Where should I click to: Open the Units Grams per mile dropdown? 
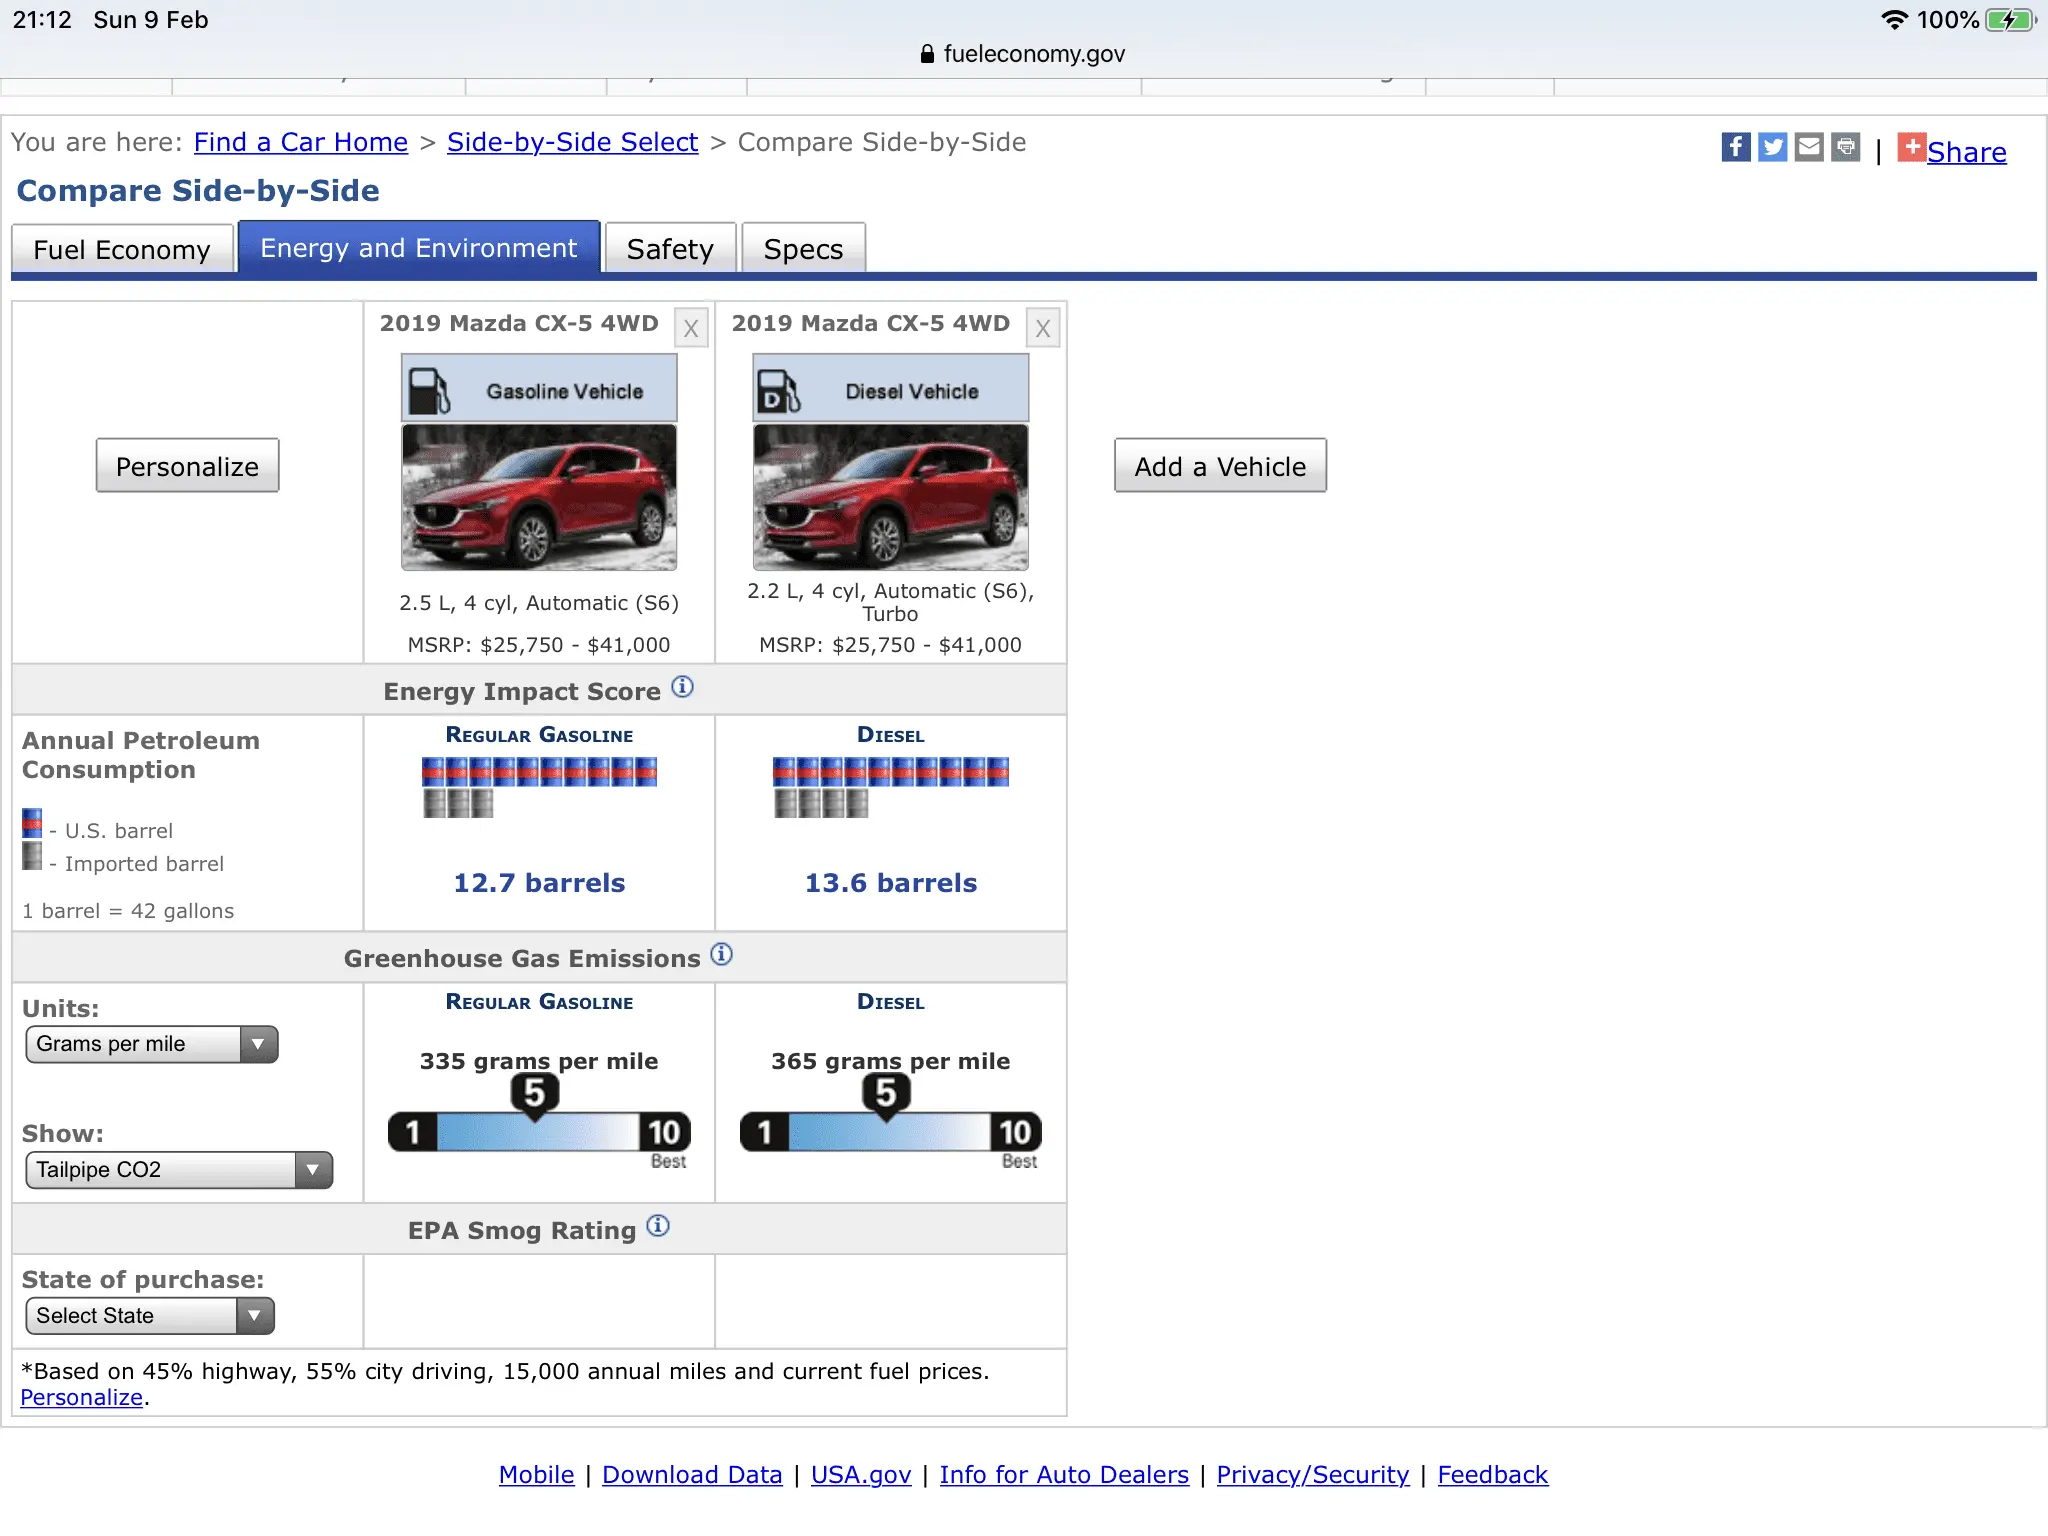tap(152, 1044)
